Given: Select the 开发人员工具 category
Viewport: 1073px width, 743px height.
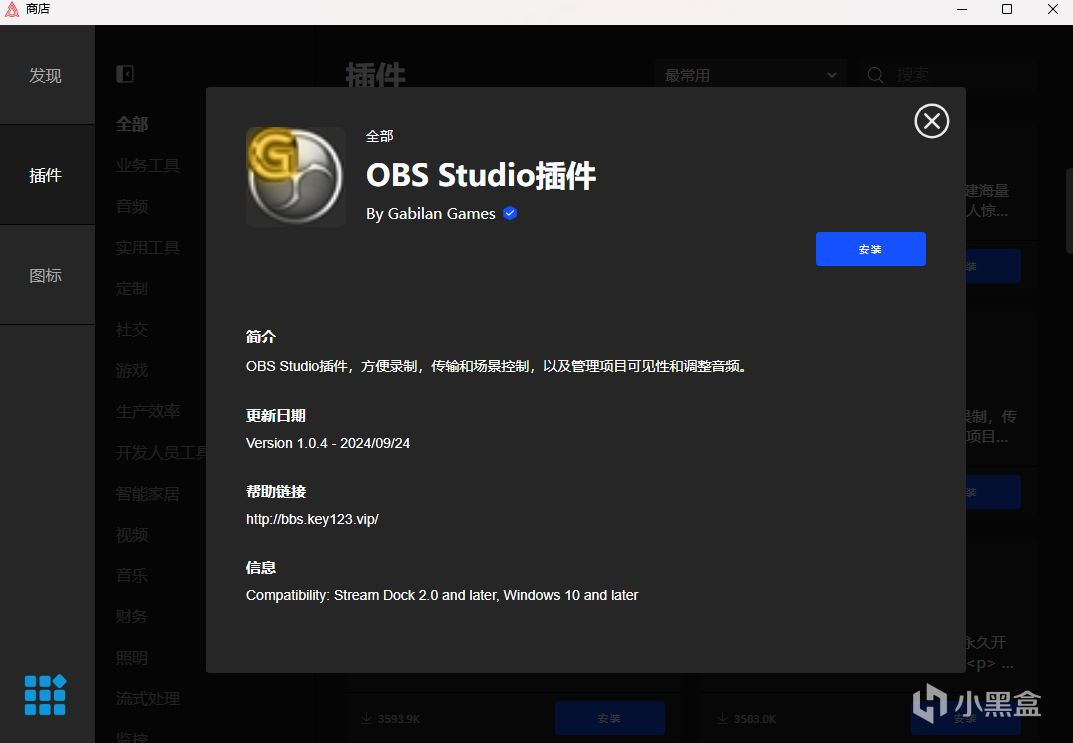Looking at the screenshot, I should (161, 453).
